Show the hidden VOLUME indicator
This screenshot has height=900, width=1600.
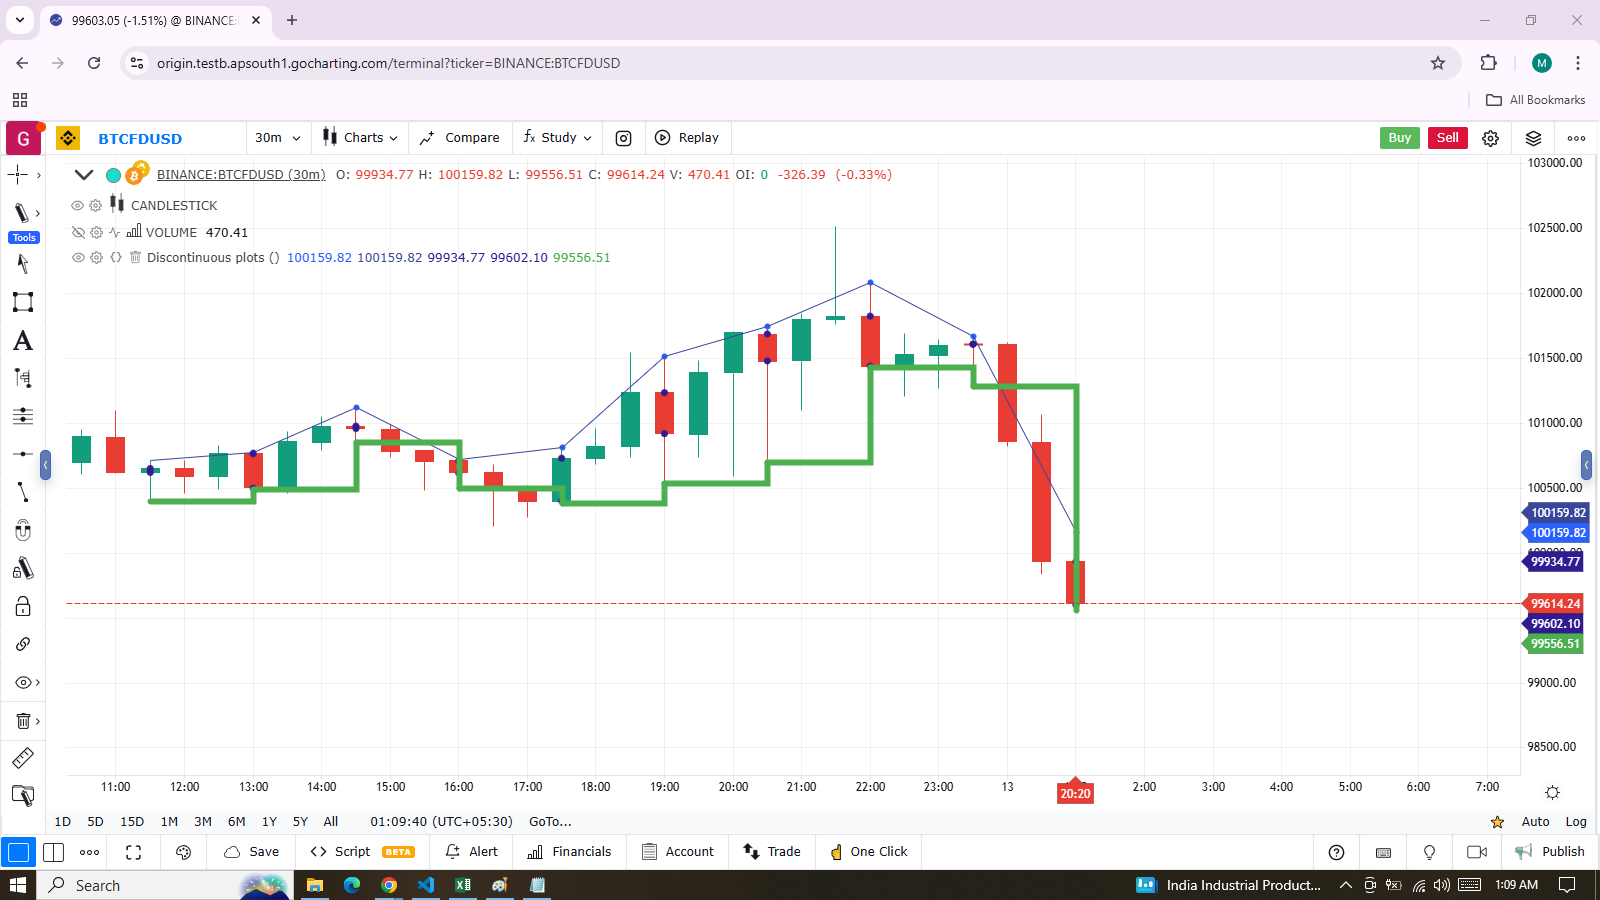click(x=78, y=232)
